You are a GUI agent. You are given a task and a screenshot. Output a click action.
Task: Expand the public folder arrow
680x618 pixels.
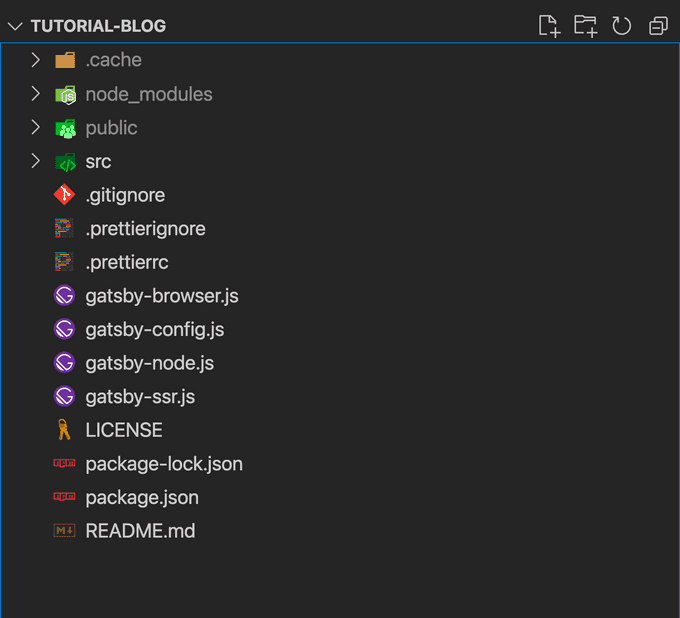[36, 127]
